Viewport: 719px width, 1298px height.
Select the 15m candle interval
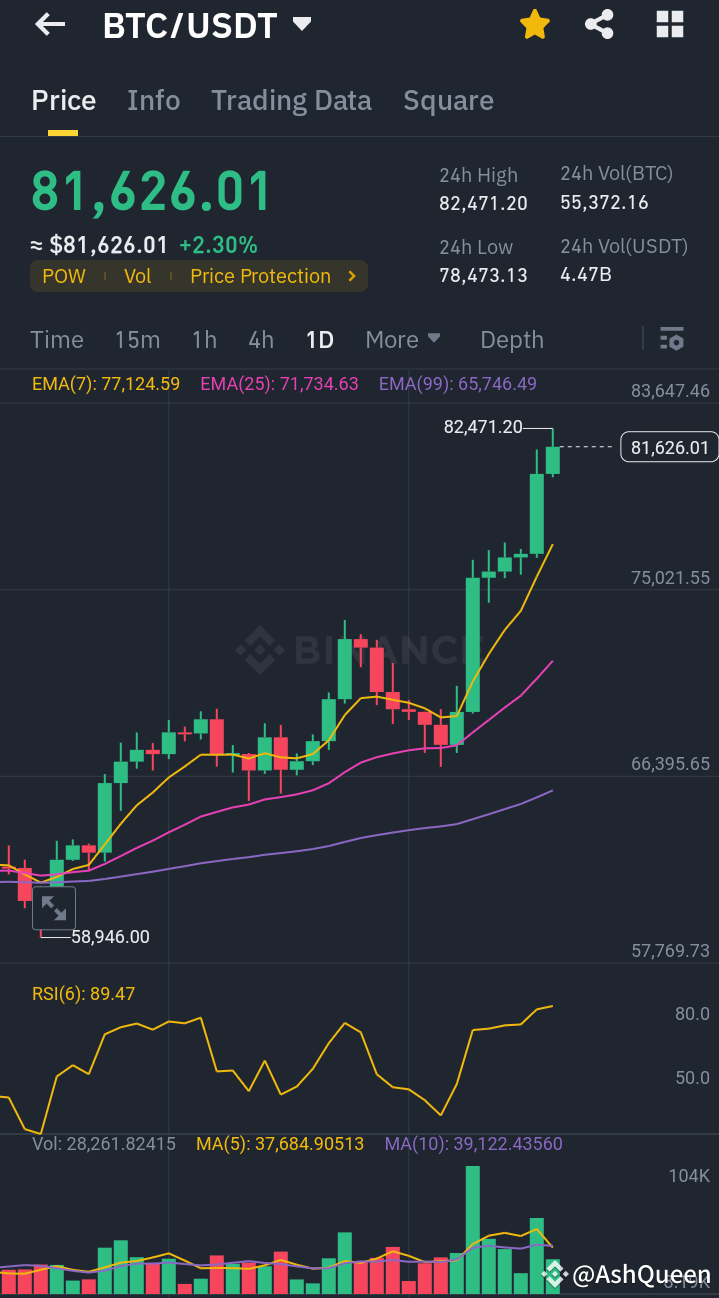(137, 340)
